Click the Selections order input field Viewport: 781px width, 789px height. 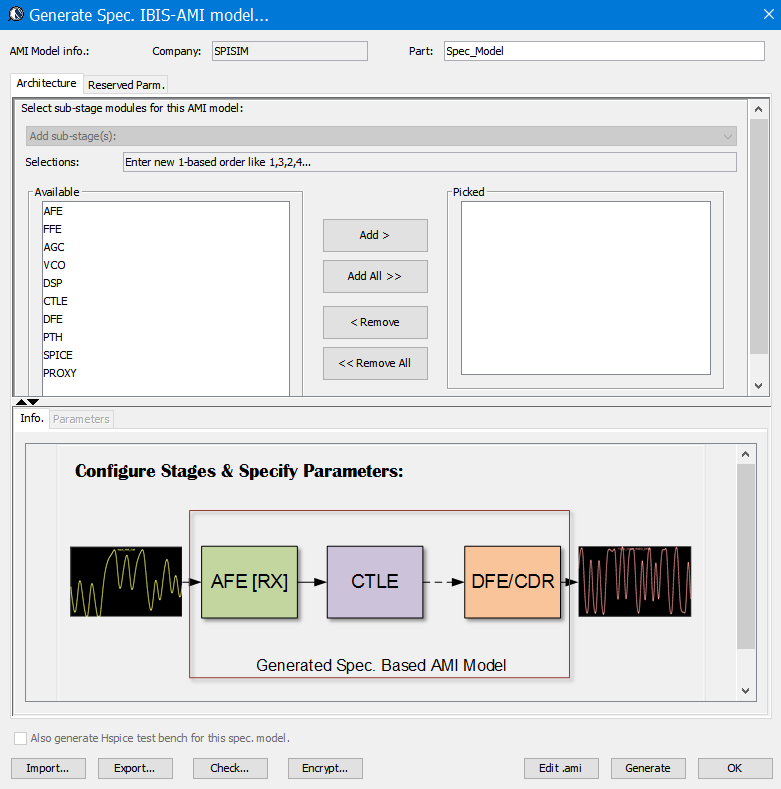coord(429,162)
